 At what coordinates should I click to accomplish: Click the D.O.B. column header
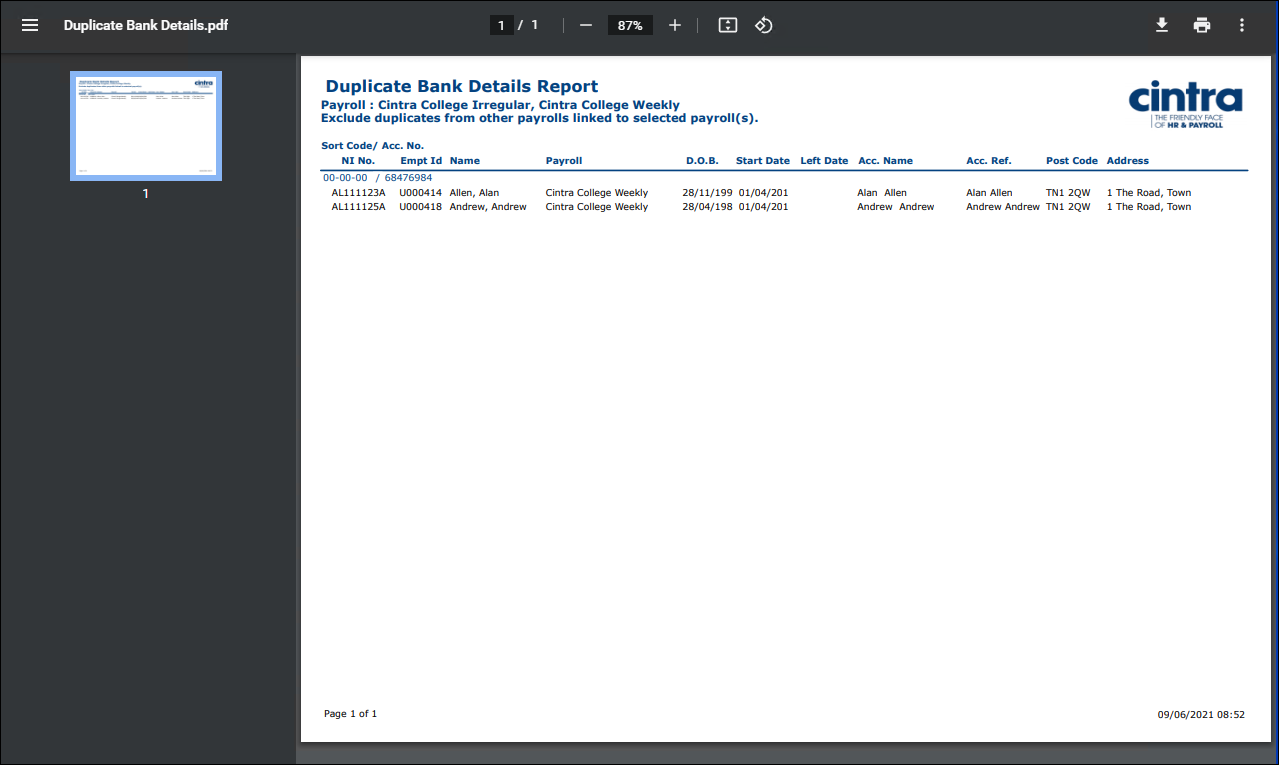coord(702,161)
